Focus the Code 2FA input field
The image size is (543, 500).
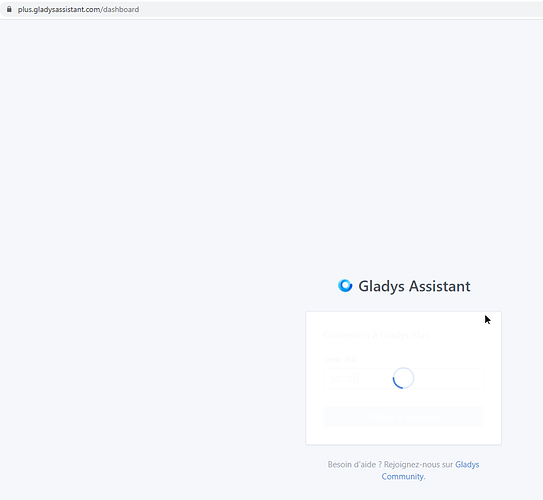(403, 378)
